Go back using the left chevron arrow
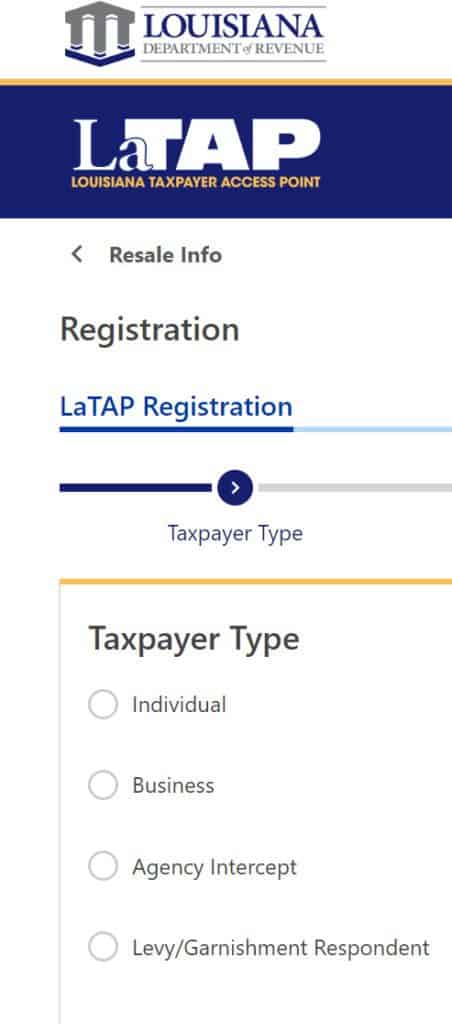 (77, 254)
